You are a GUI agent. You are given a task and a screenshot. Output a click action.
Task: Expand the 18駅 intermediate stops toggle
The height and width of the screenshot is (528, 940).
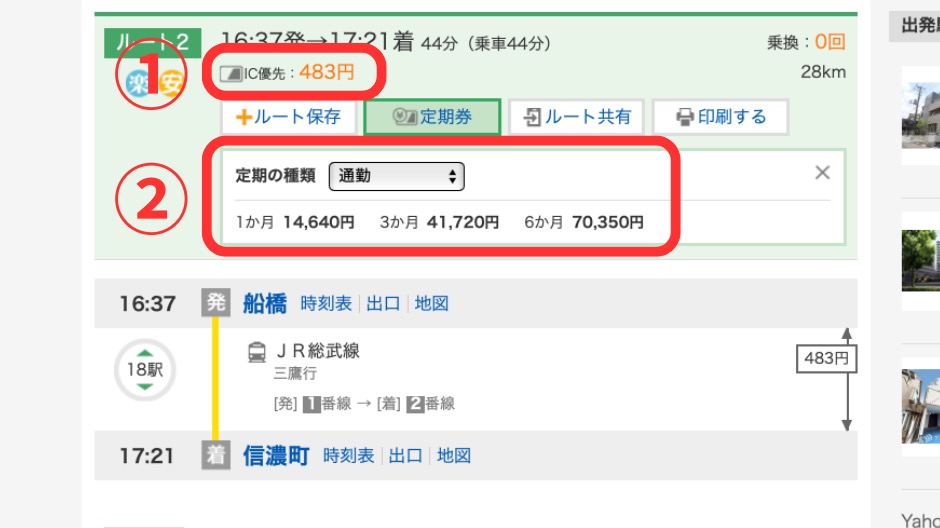click(144, 370)
